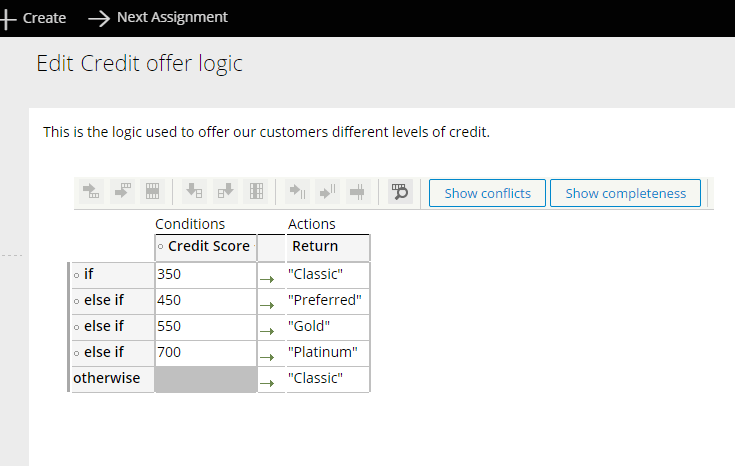
Task: Click the circle marker beside the 'if' row
Action: [76, 276]
